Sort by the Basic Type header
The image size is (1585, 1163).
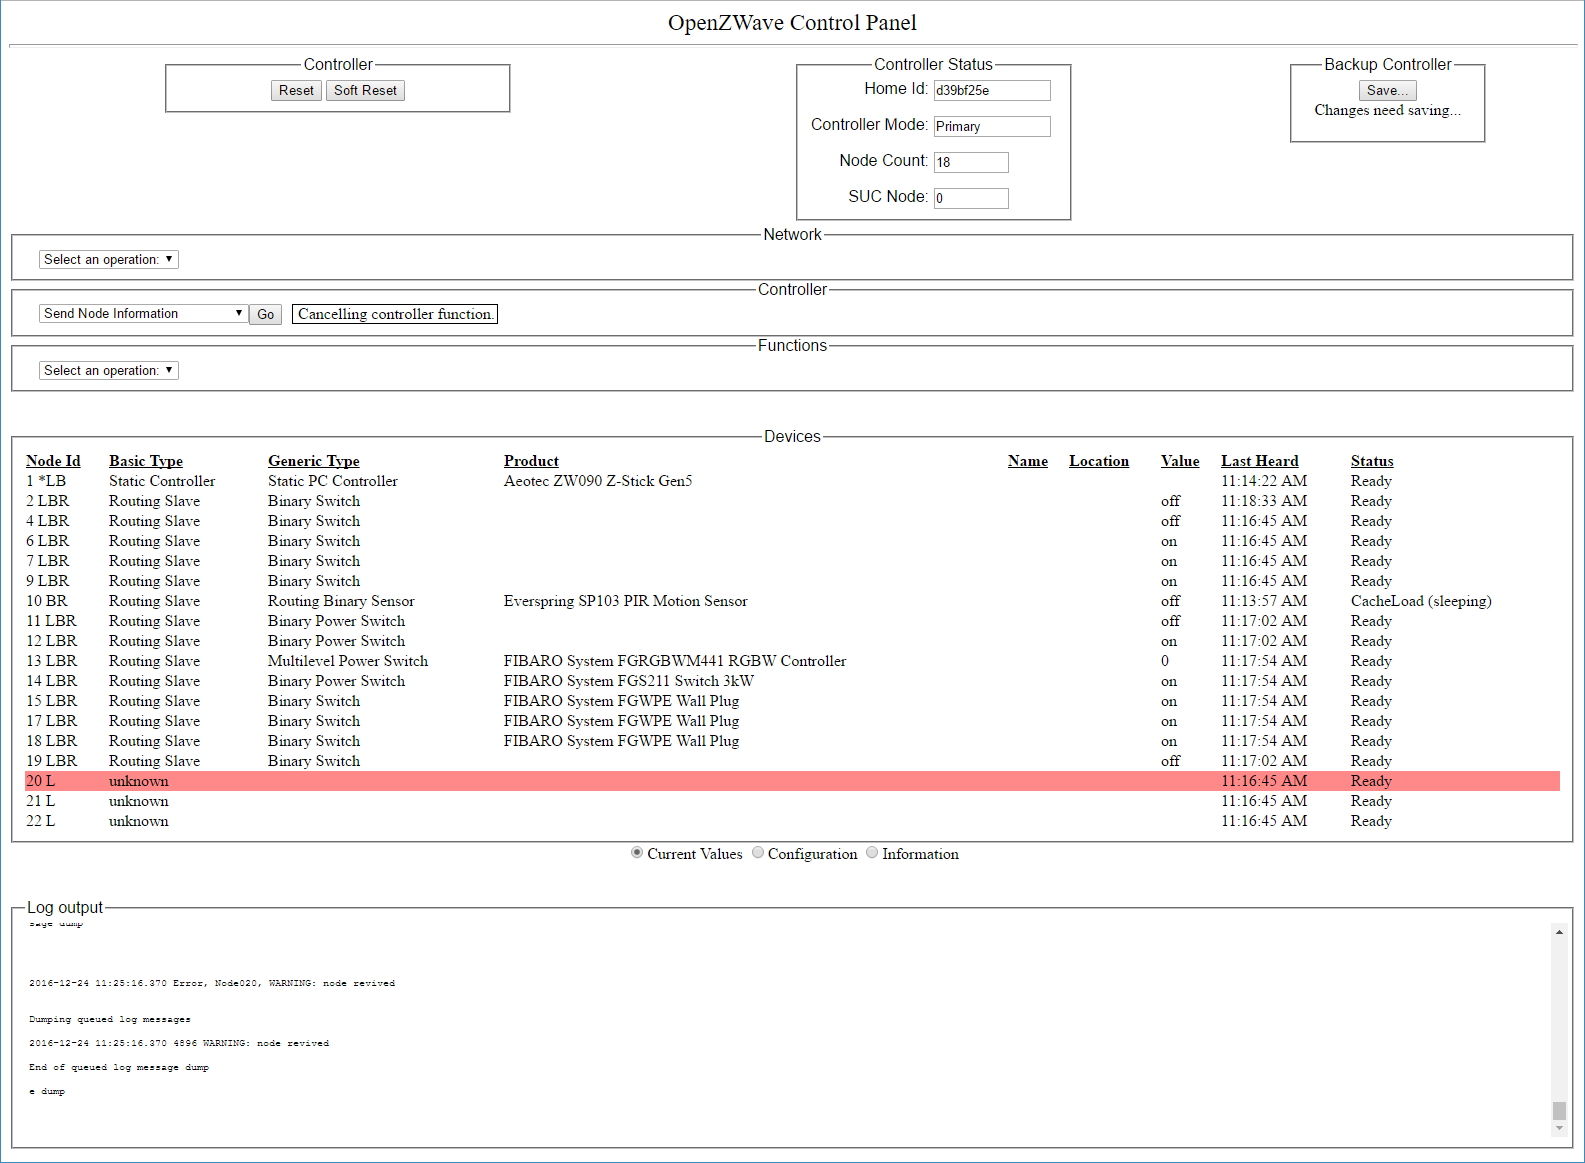click(146, 461)
